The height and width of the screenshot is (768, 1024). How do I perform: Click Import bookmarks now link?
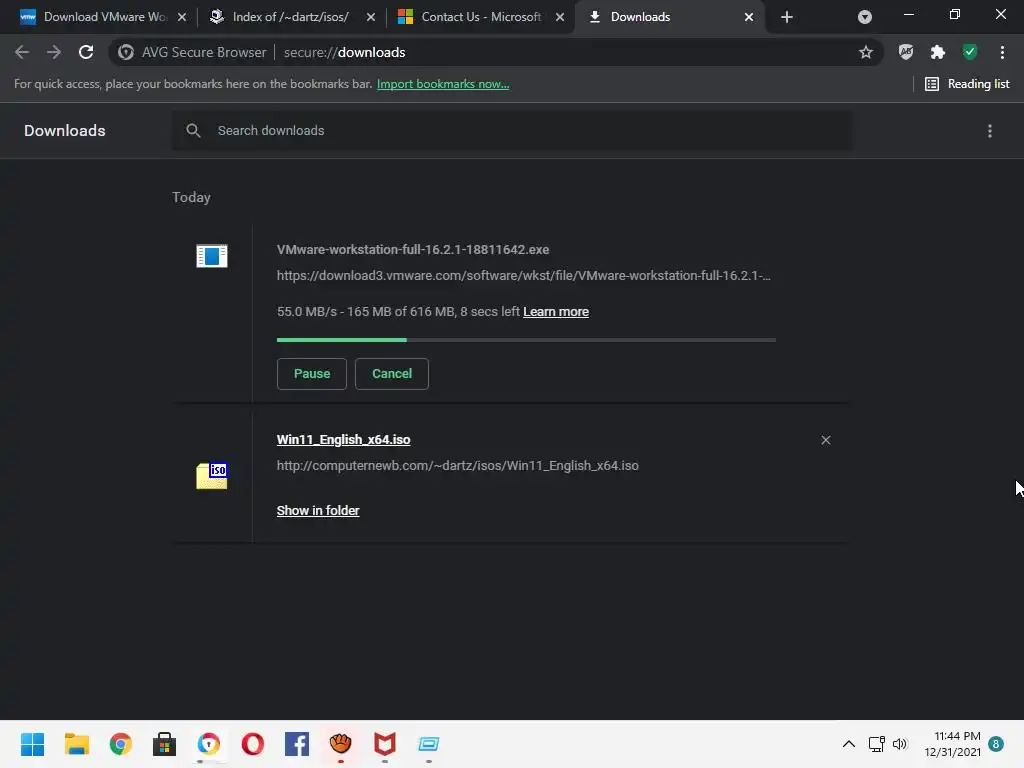pos(443,84)
